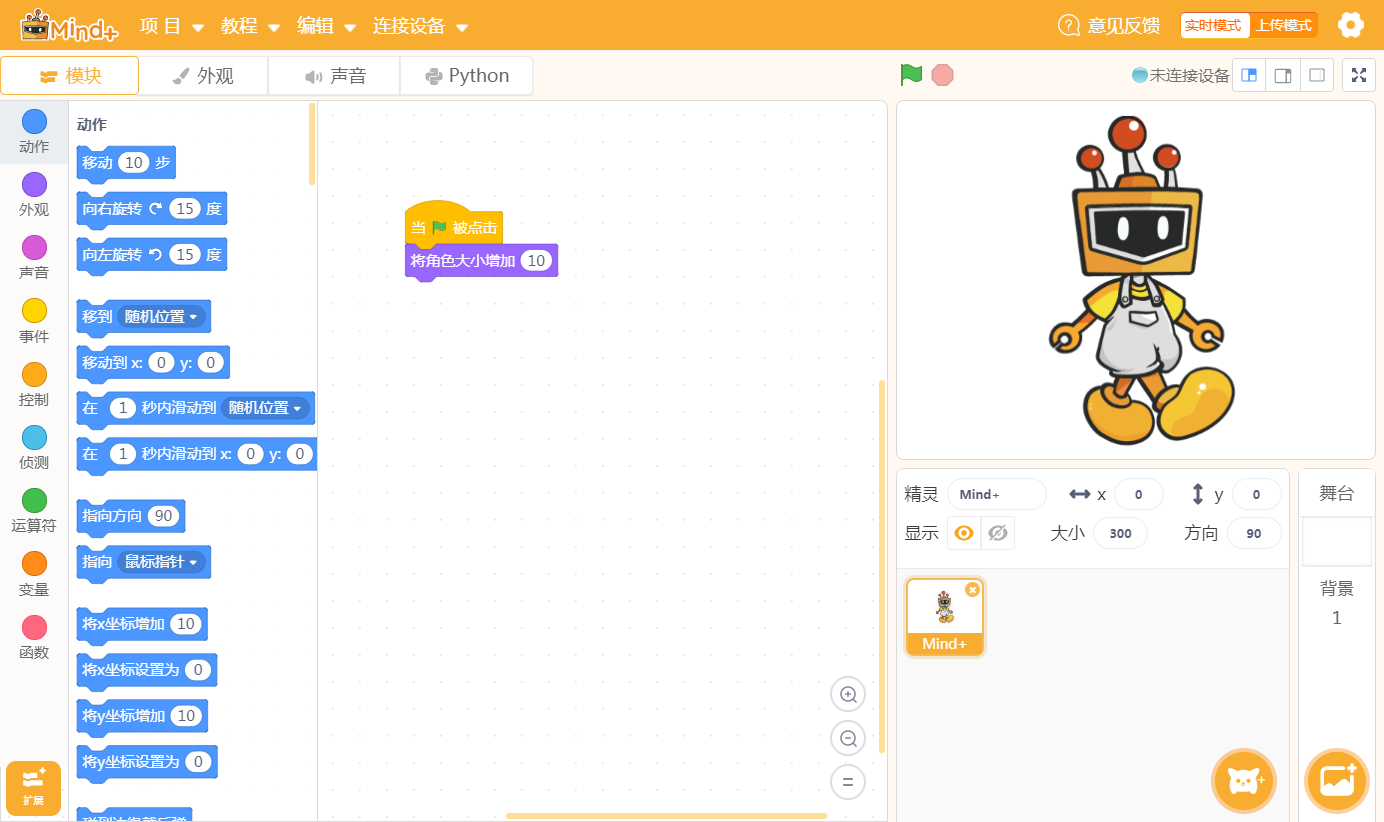Select the 动作 motion category

(x=34, y=132)
